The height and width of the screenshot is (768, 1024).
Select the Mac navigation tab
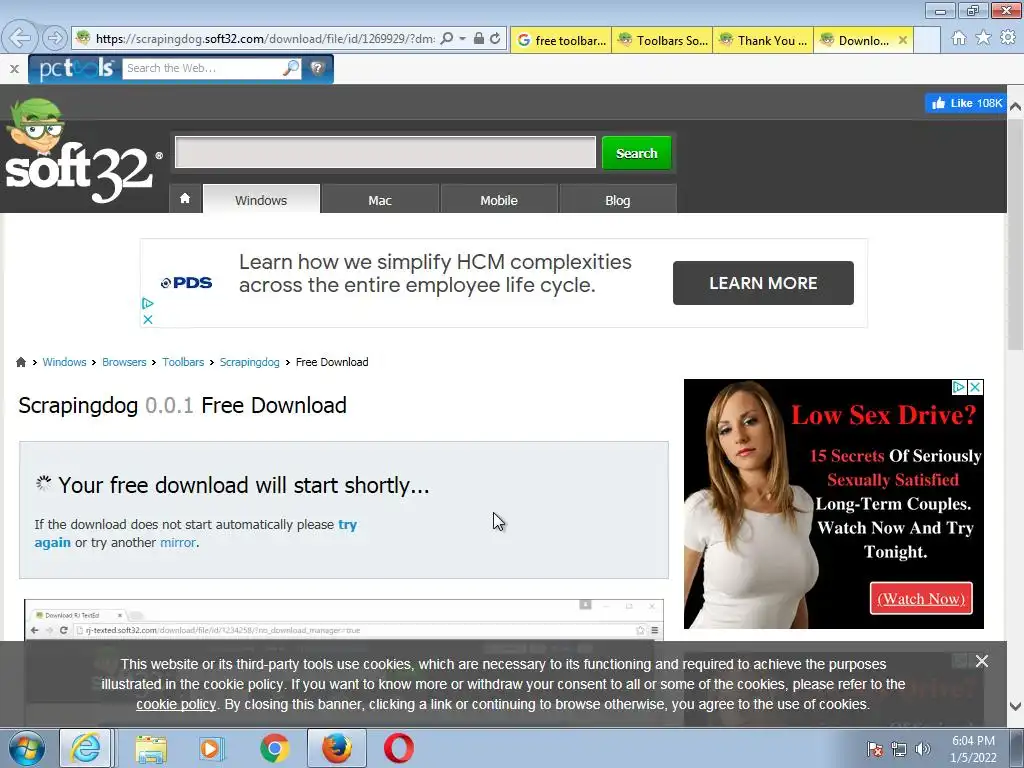coord(380,200)
